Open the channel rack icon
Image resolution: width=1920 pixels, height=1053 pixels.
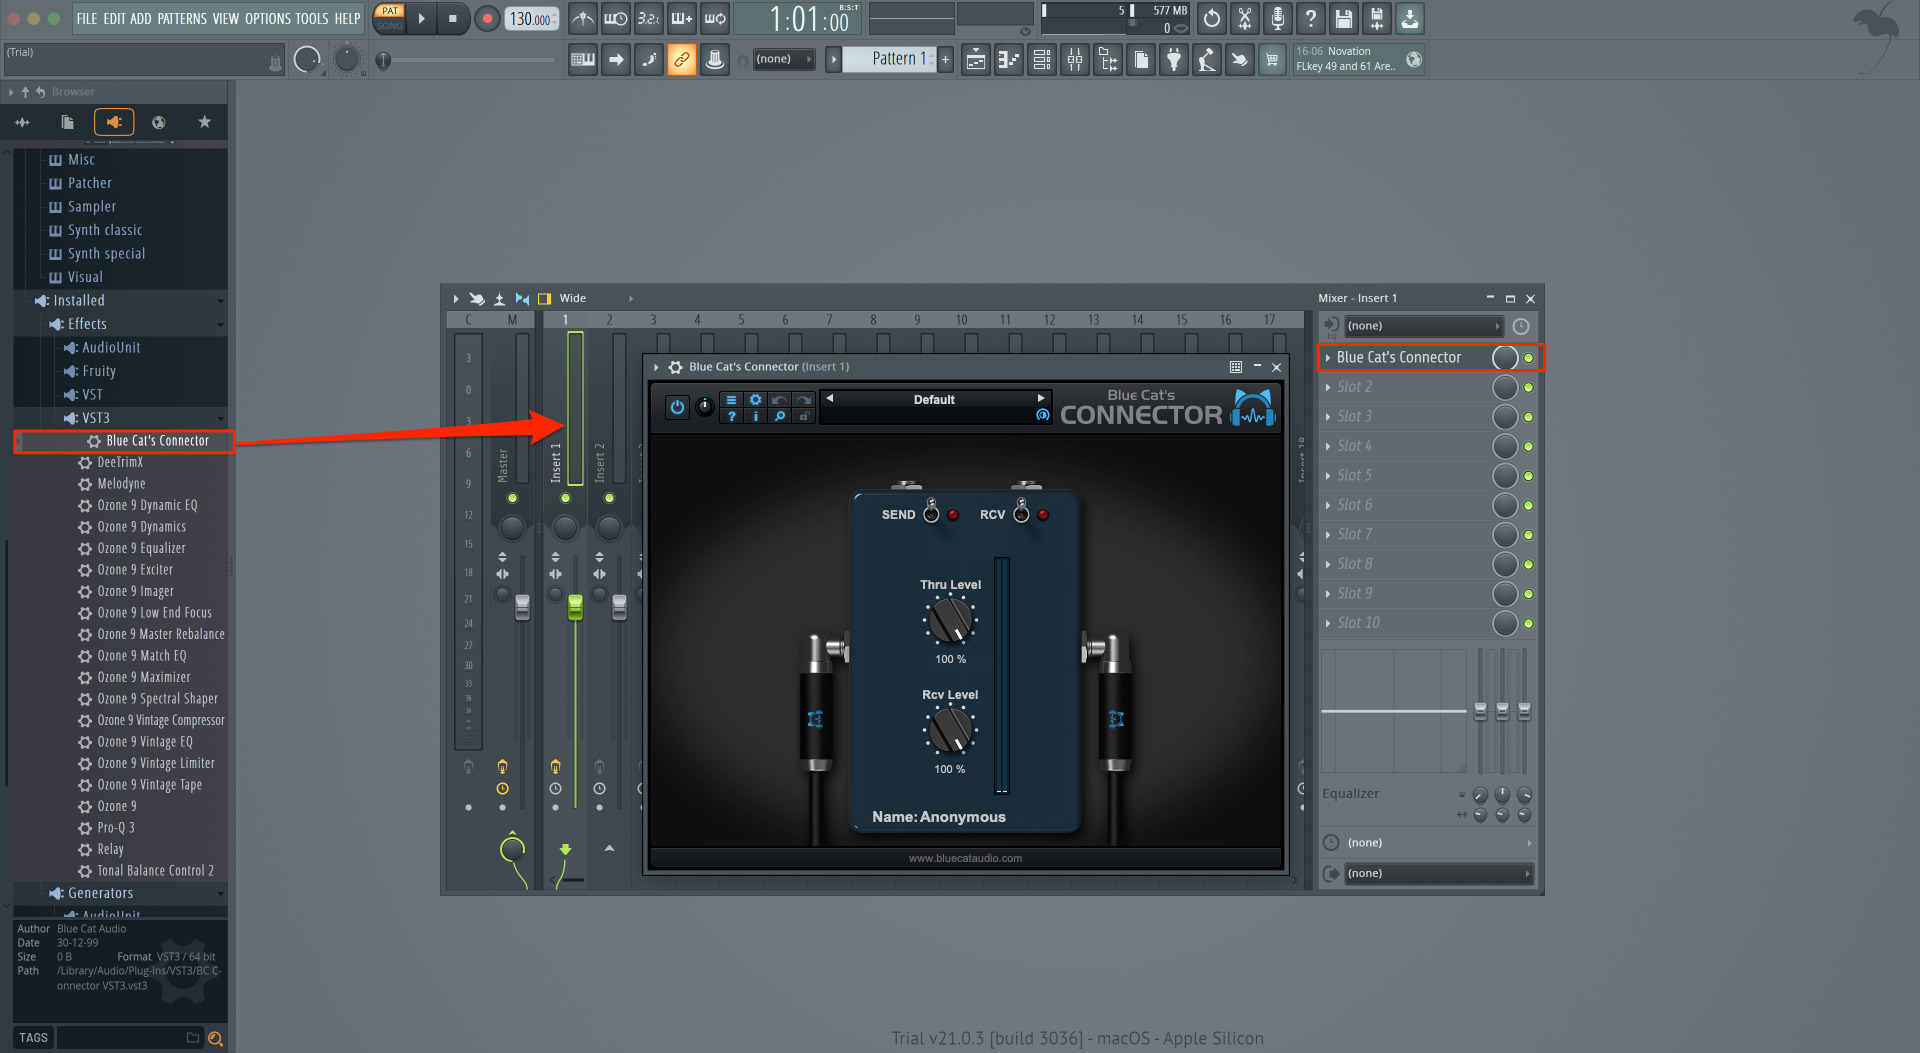pos(1042,60)
